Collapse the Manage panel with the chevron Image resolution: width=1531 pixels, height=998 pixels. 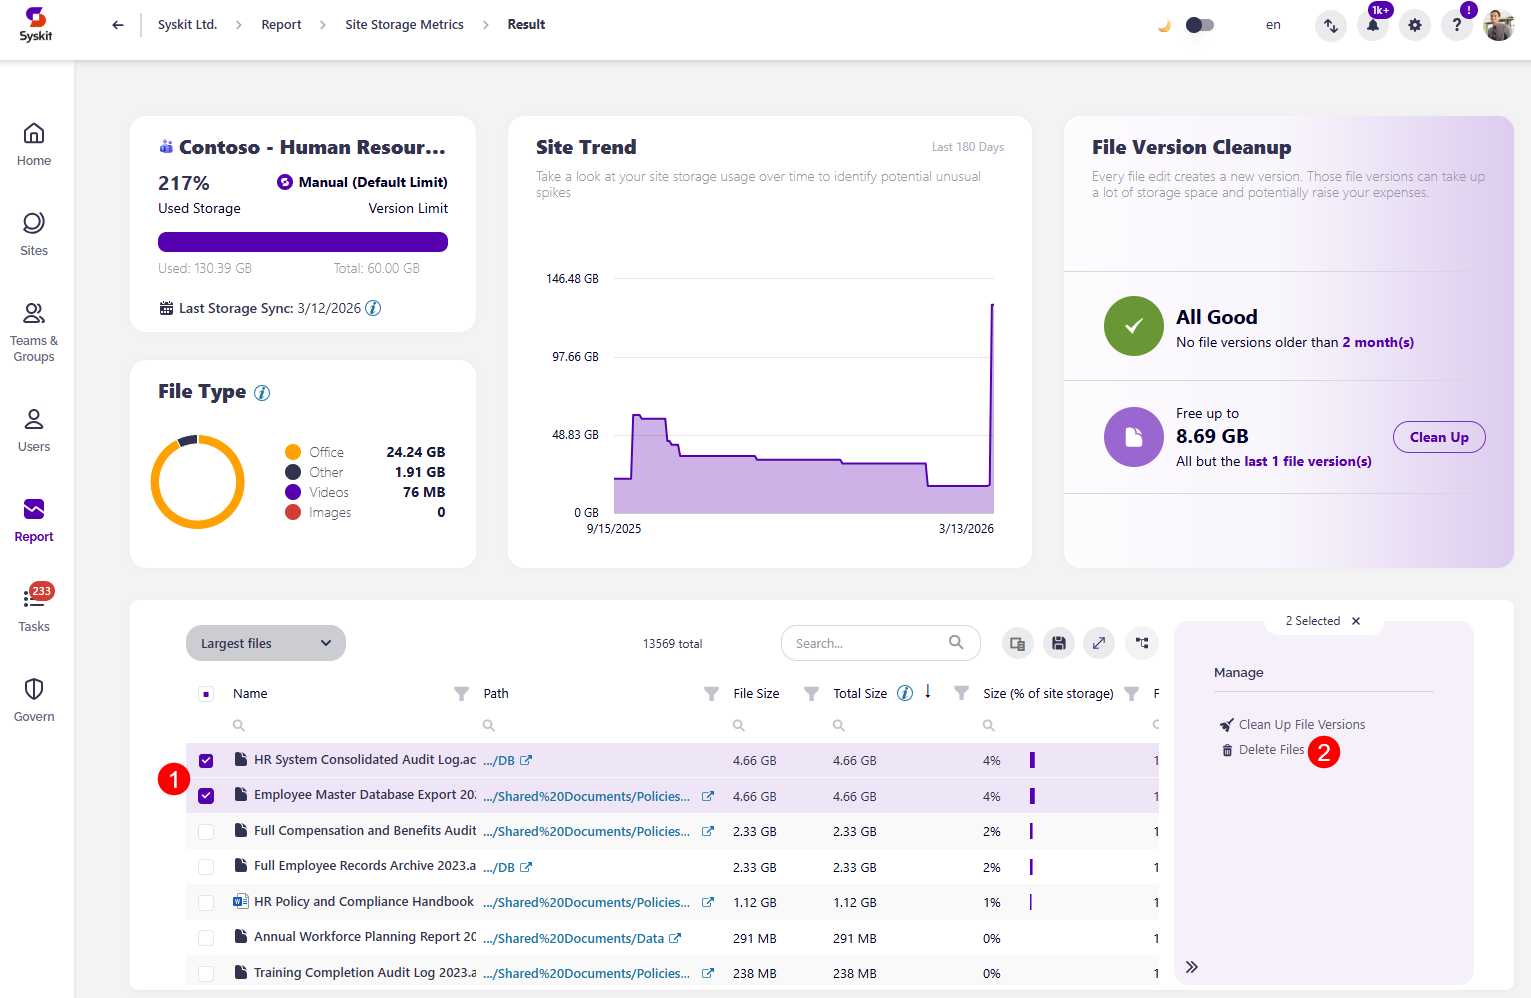click(1192, 967)
